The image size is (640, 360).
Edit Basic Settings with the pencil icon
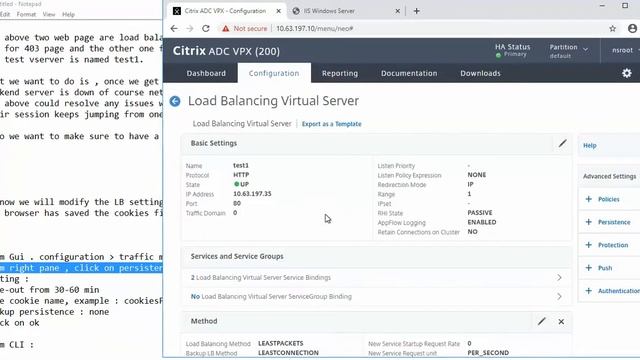(x=562, y=143)
